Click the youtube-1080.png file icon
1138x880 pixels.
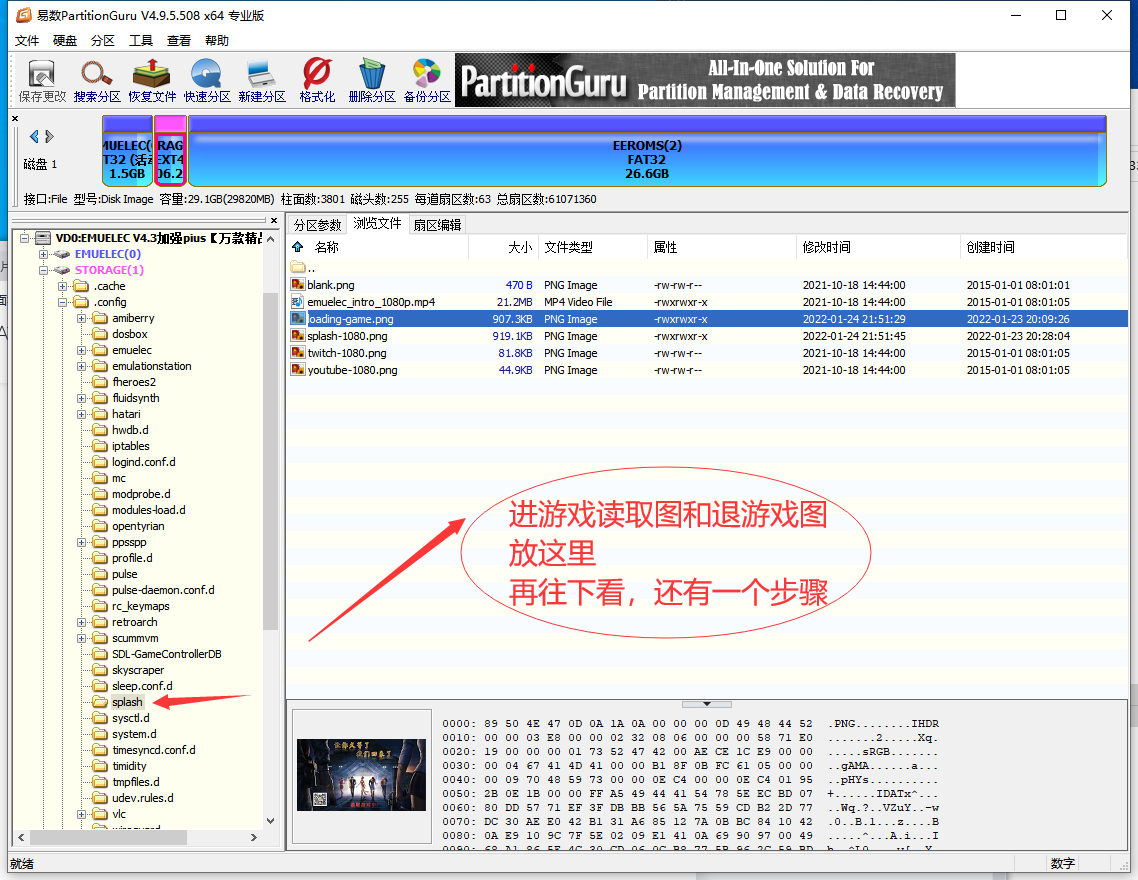(298, 370)
